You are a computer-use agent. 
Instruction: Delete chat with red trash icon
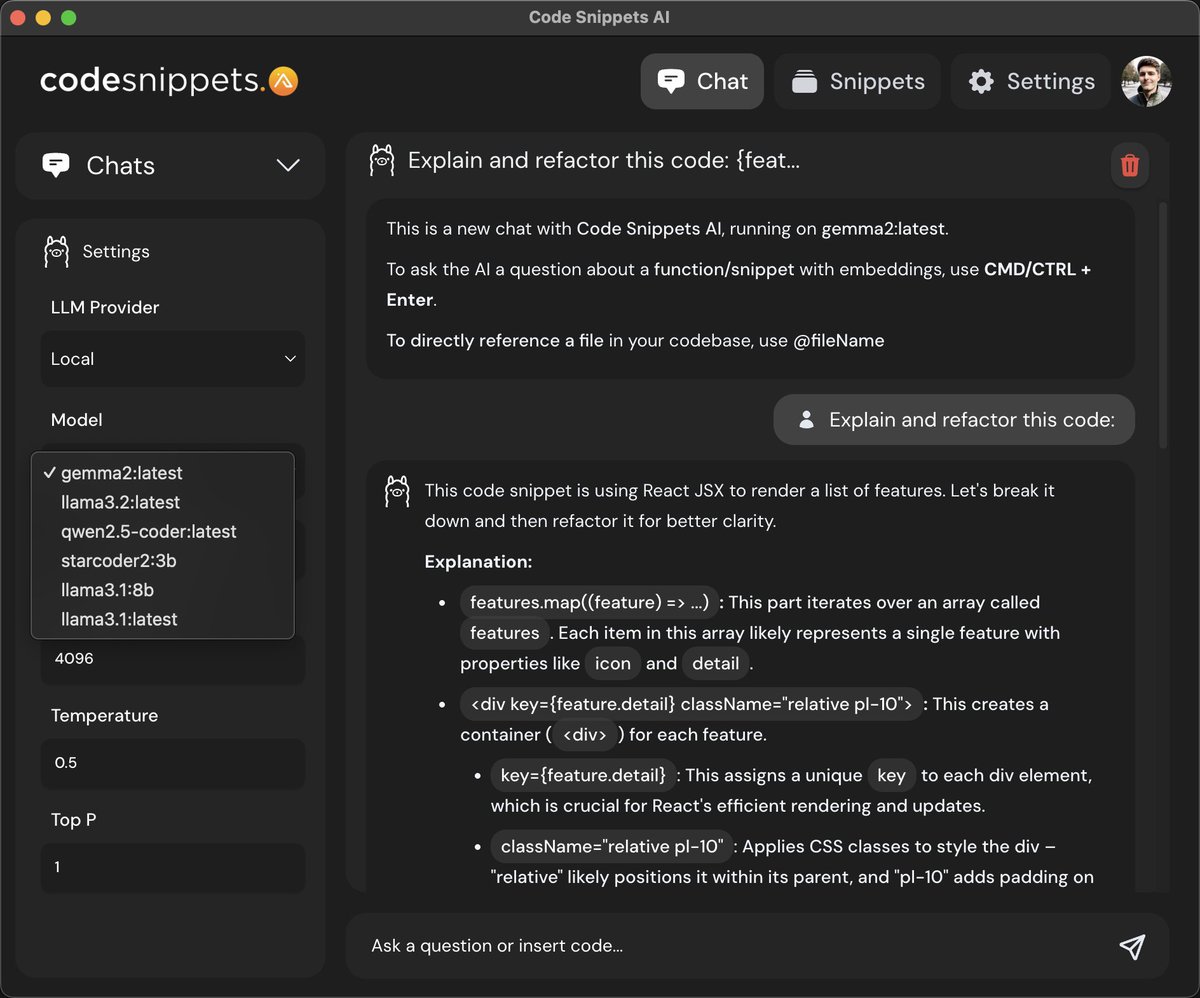coord(1130,165)
